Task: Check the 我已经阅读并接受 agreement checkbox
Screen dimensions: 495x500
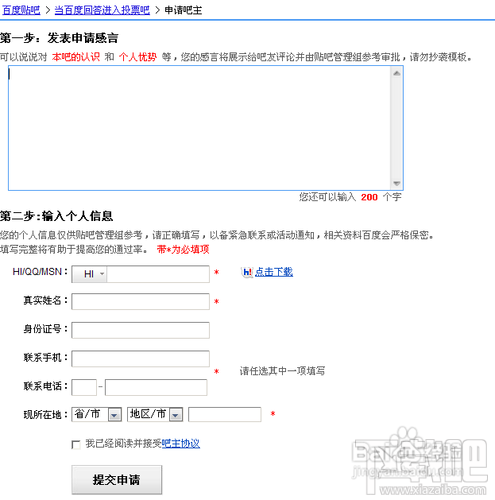Action: pos(76,445)
